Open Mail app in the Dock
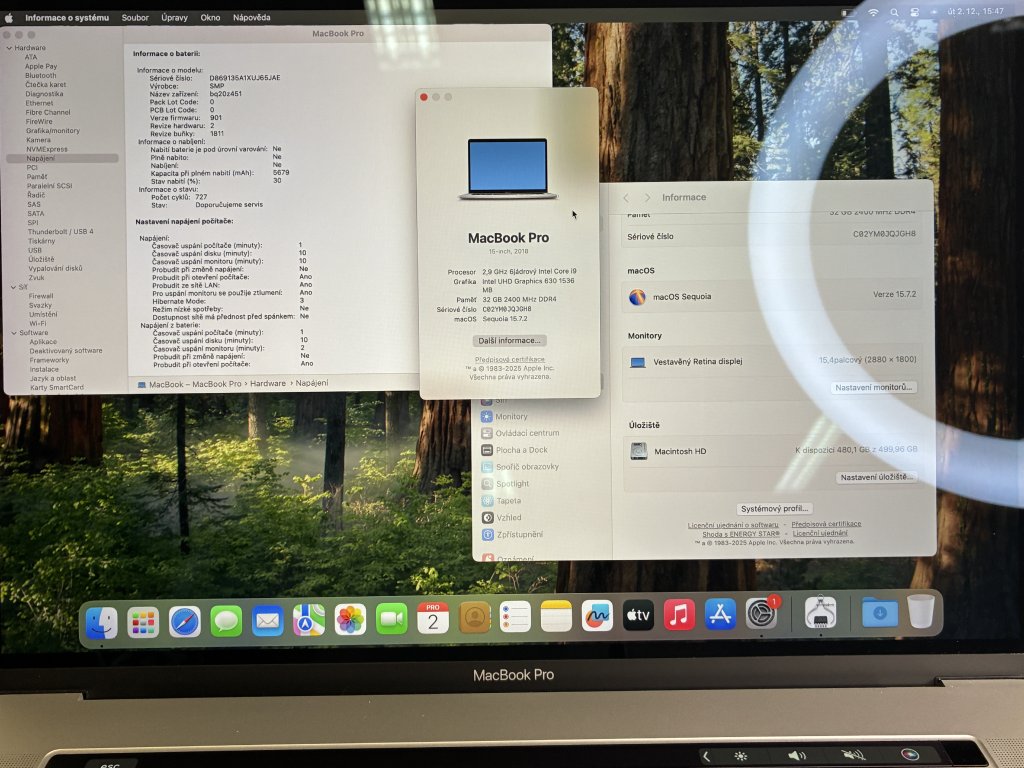 pyautogui.click(x=267, y=620)
